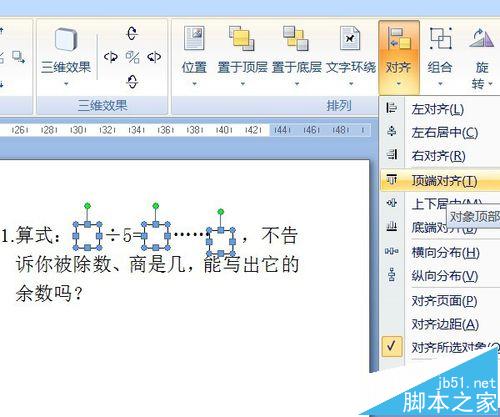Click the 组合 button label
This screenshot has width=500, height=417.
[x=440, y=67]
